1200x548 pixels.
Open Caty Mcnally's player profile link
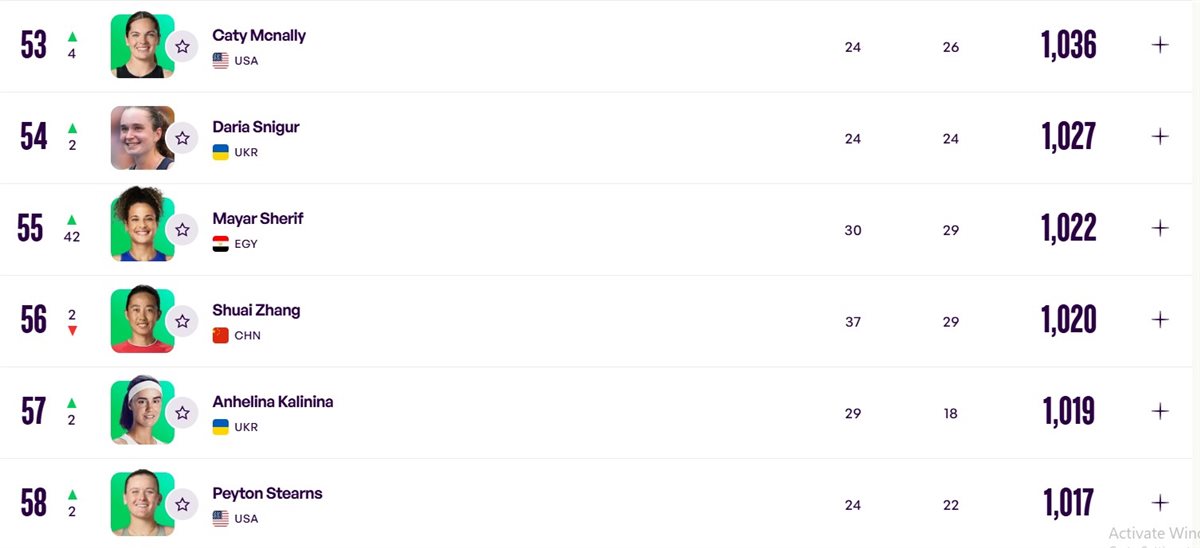pos(259,35)
